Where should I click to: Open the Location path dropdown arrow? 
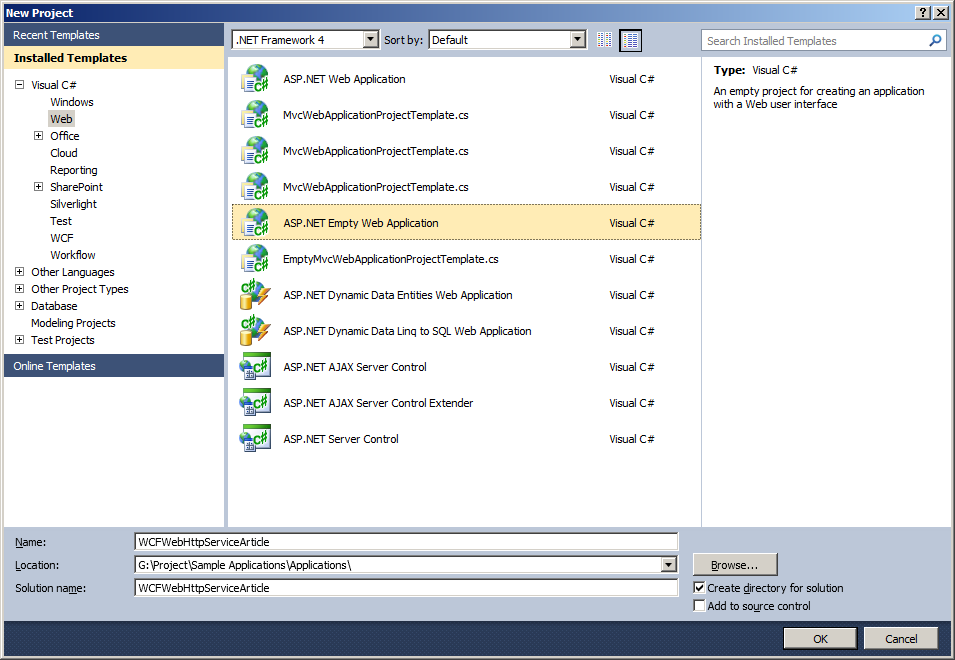click(x=668, y=565)
